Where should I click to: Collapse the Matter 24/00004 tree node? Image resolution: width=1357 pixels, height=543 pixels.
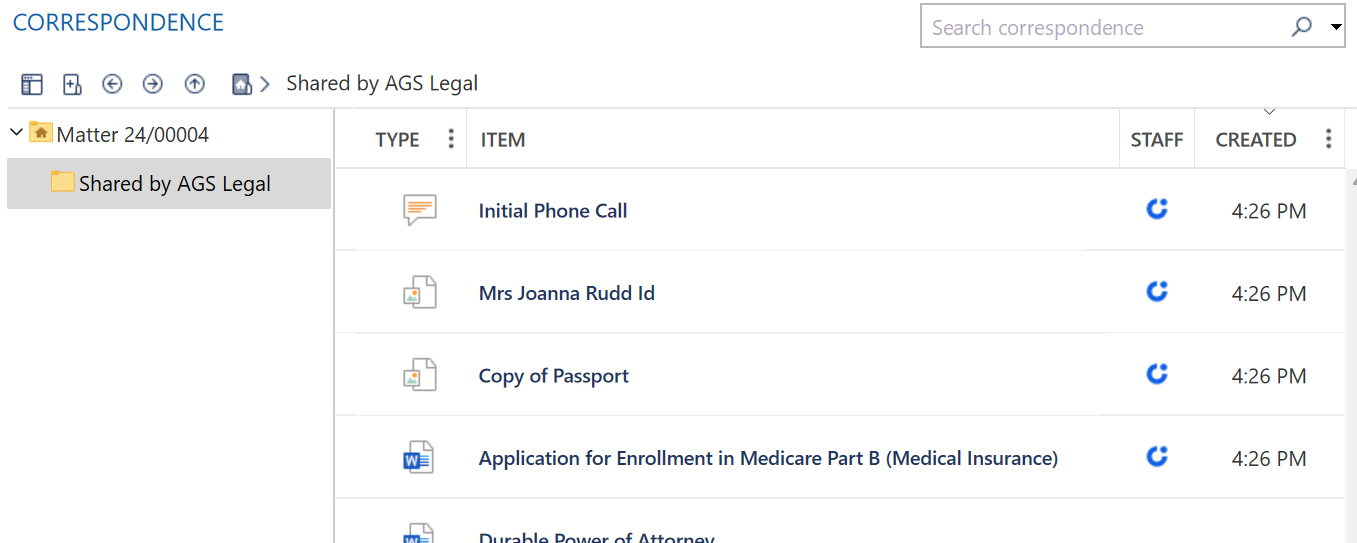[x=17, y=133]
